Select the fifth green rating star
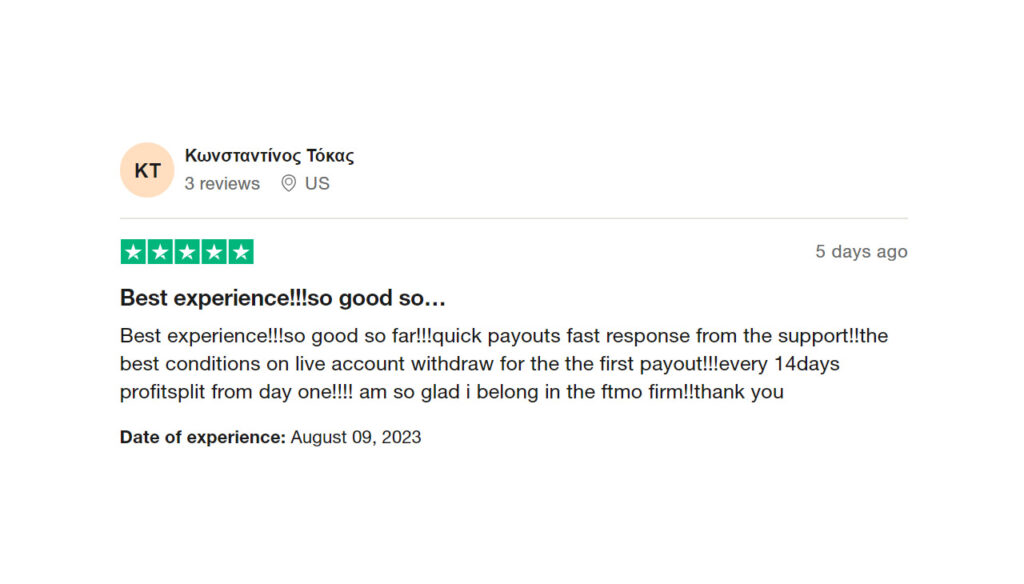1024x584 pixels. pos(241,252)
